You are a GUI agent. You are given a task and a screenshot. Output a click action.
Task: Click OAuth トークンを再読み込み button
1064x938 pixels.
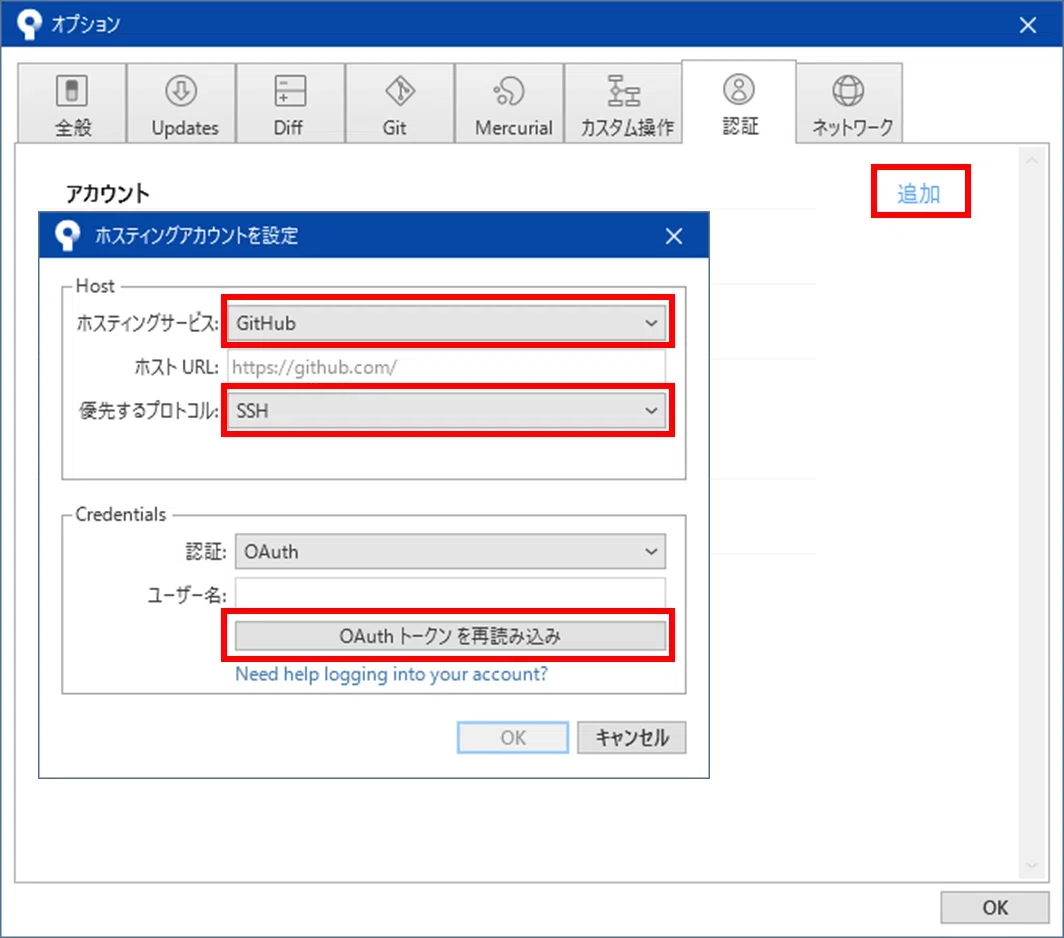pos(450,636)
